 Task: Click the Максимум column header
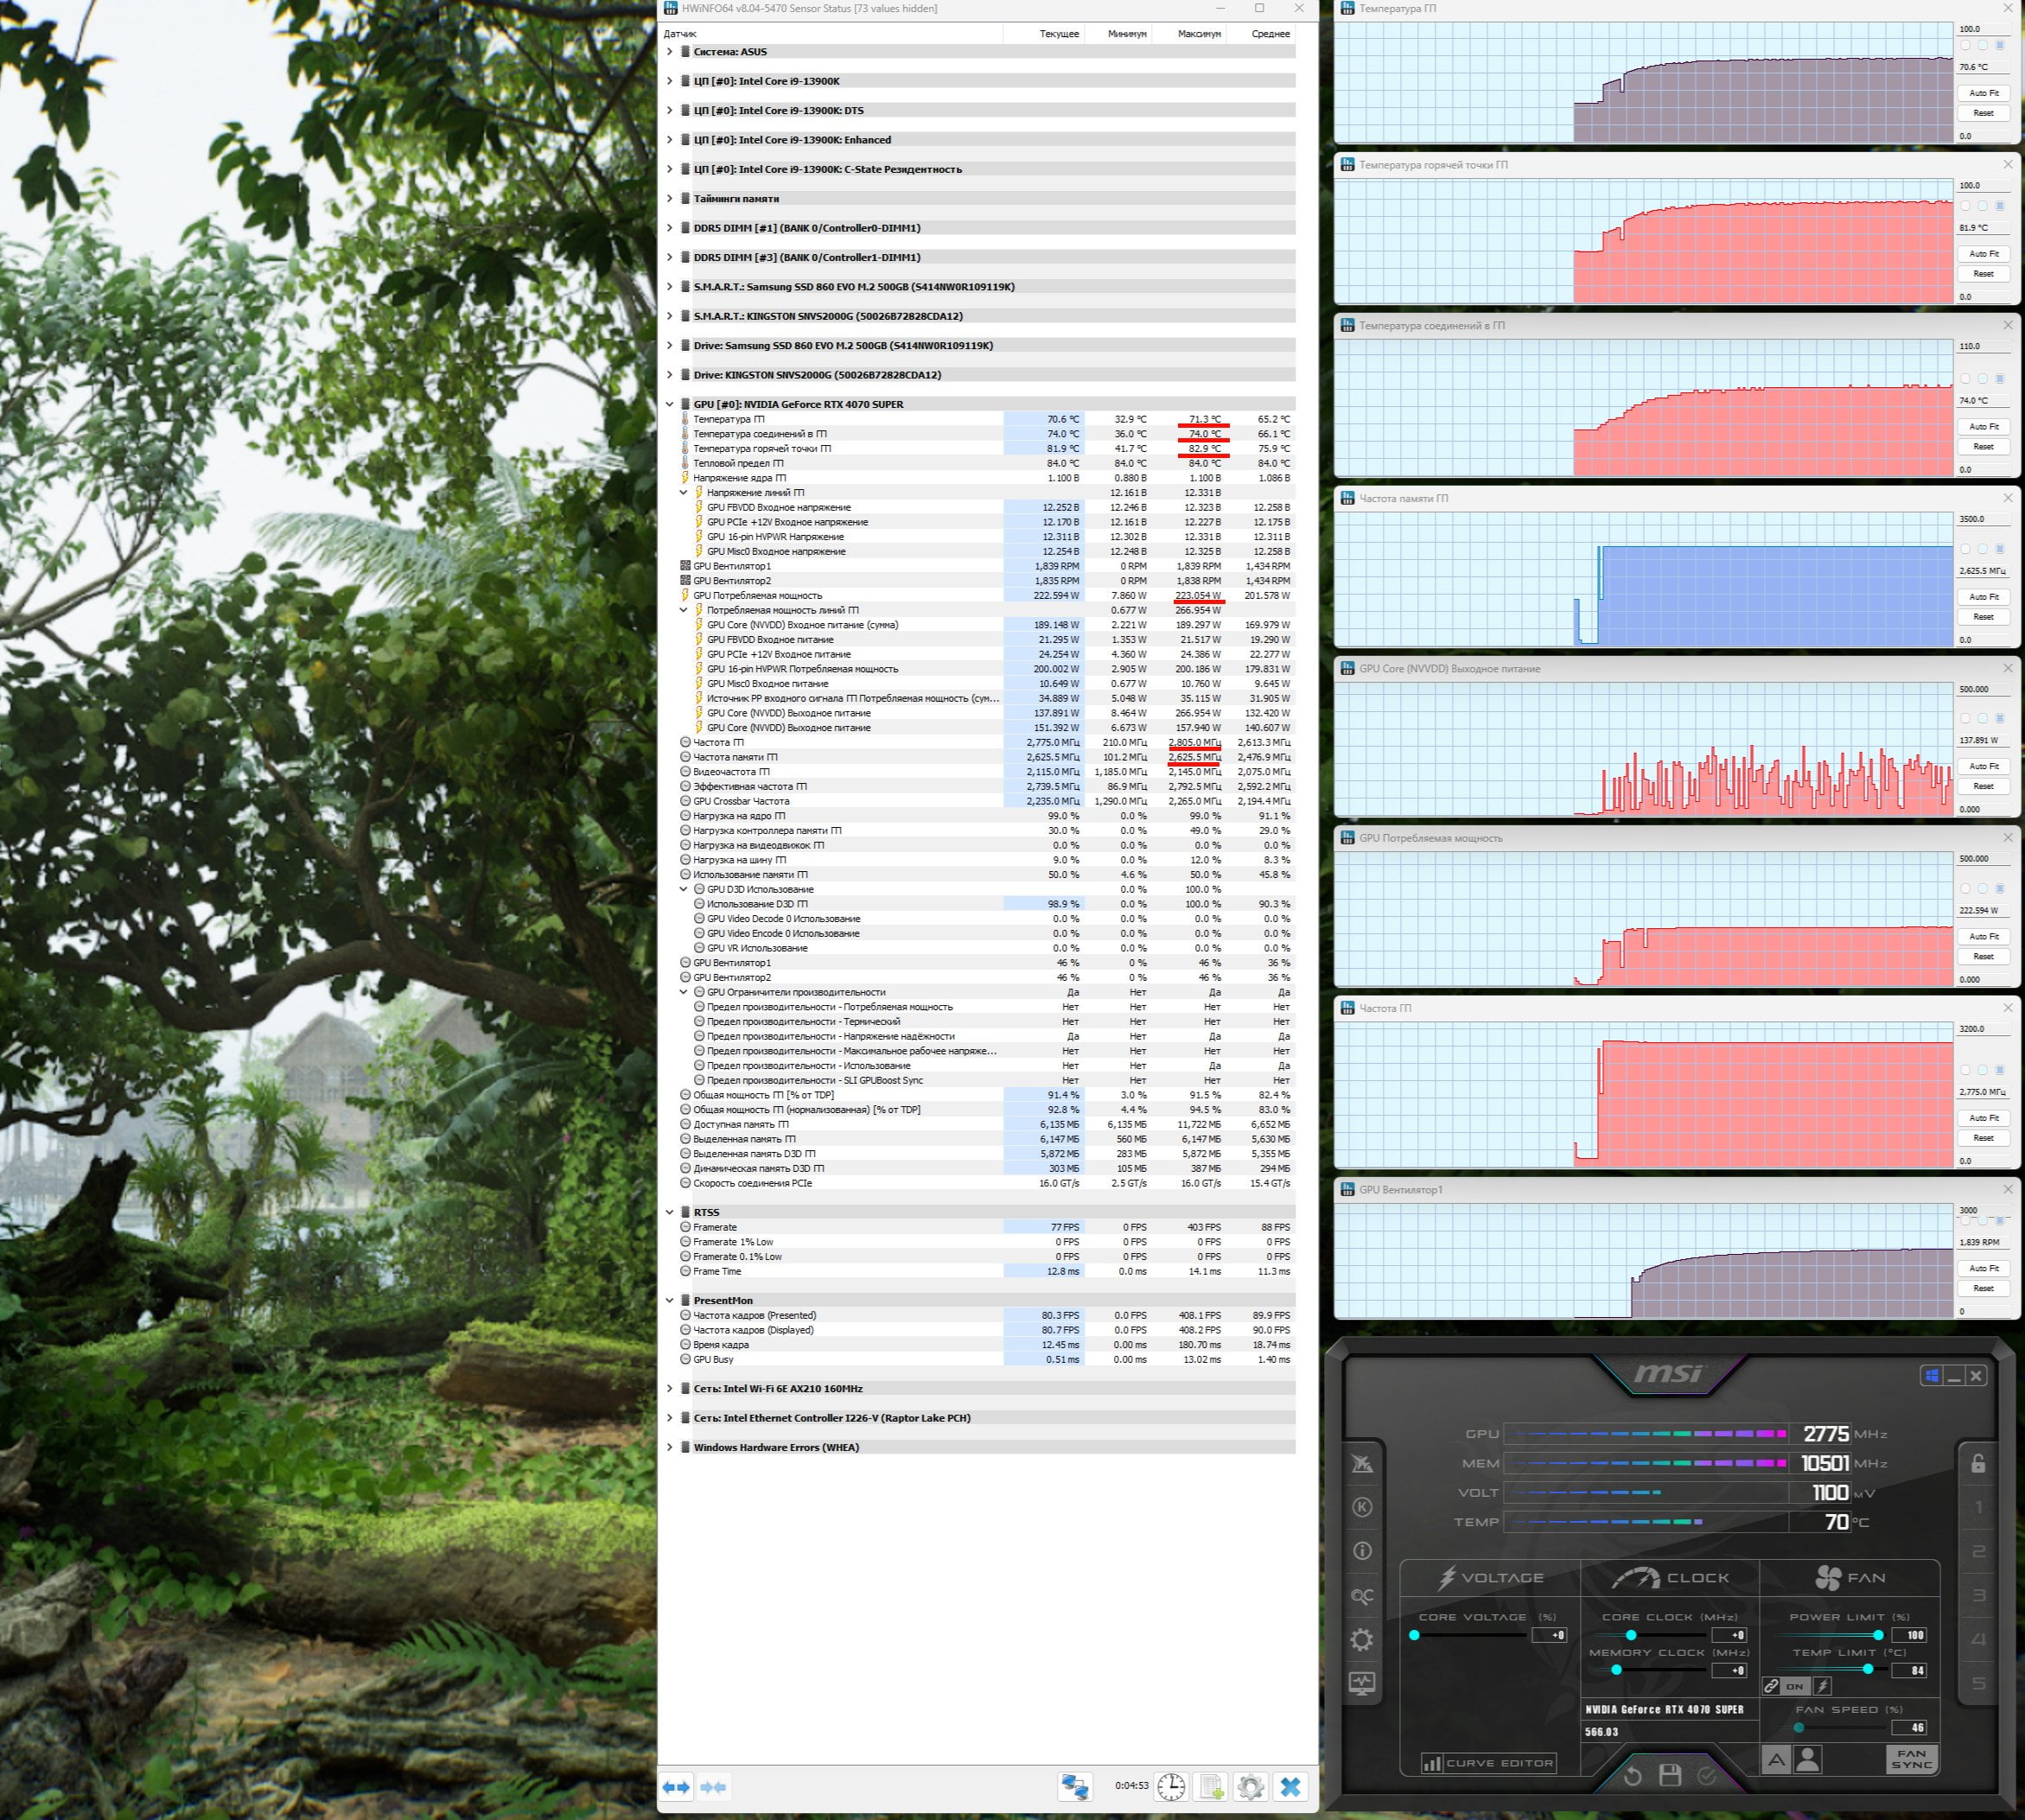click(1199, 34)
